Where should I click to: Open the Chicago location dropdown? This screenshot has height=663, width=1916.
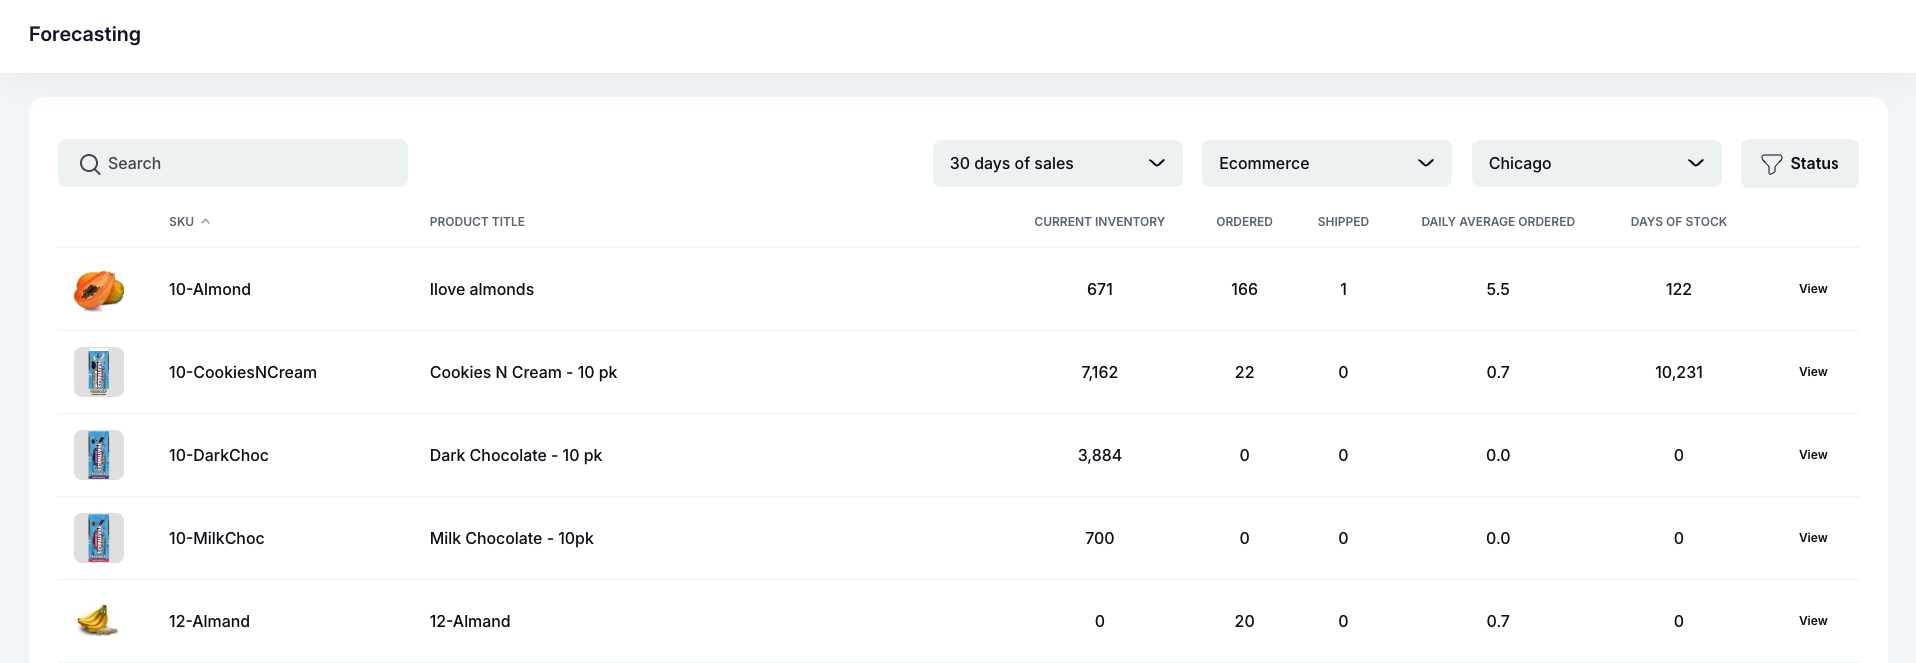click(1596, 163)
